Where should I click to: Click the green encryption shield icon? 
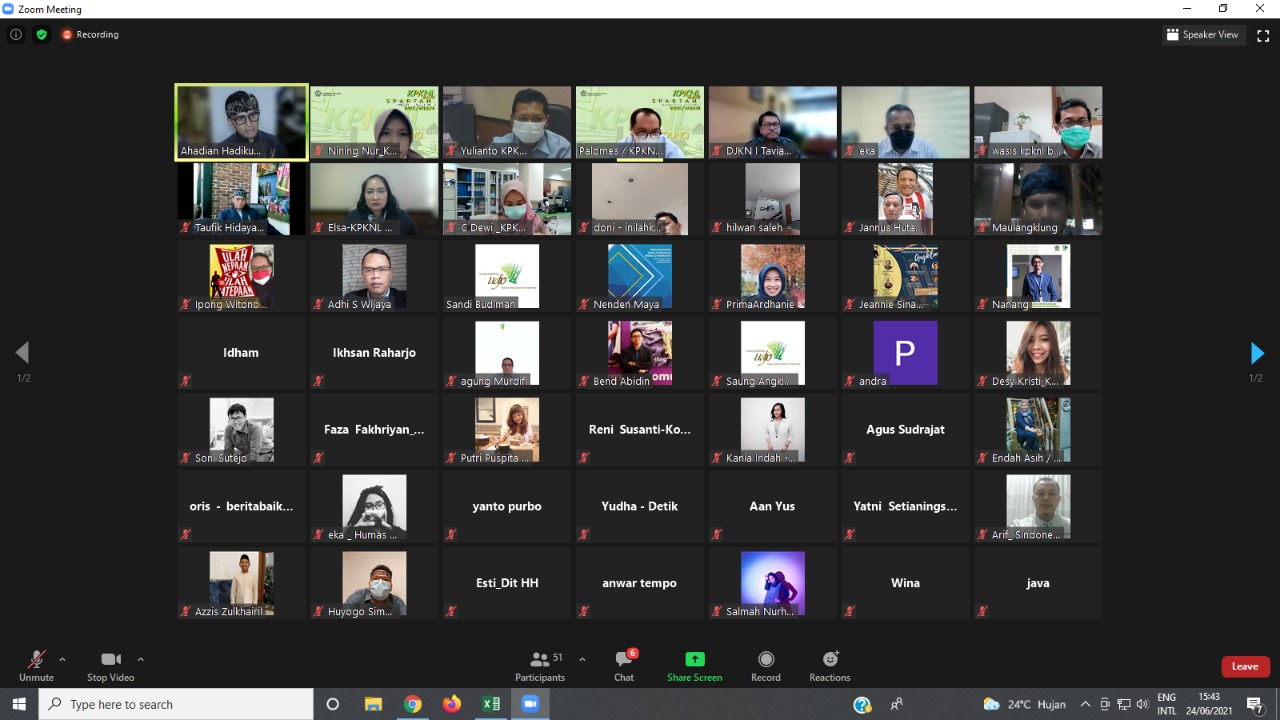41,34
